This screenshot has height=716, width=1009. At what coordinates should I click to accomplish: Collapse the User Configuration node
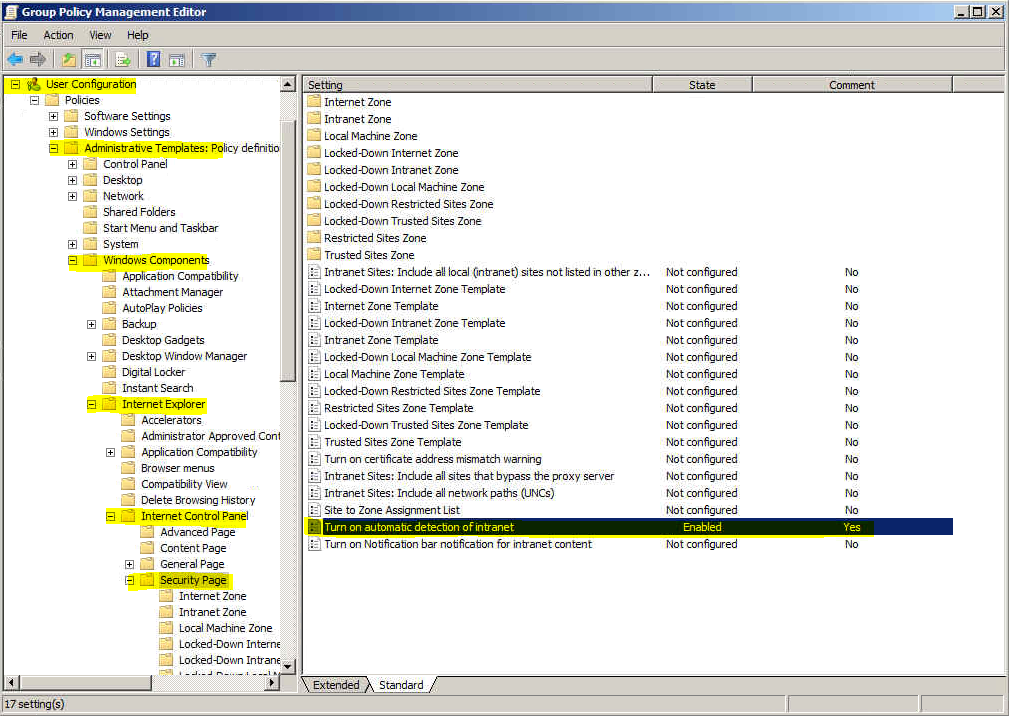(15, 84)
